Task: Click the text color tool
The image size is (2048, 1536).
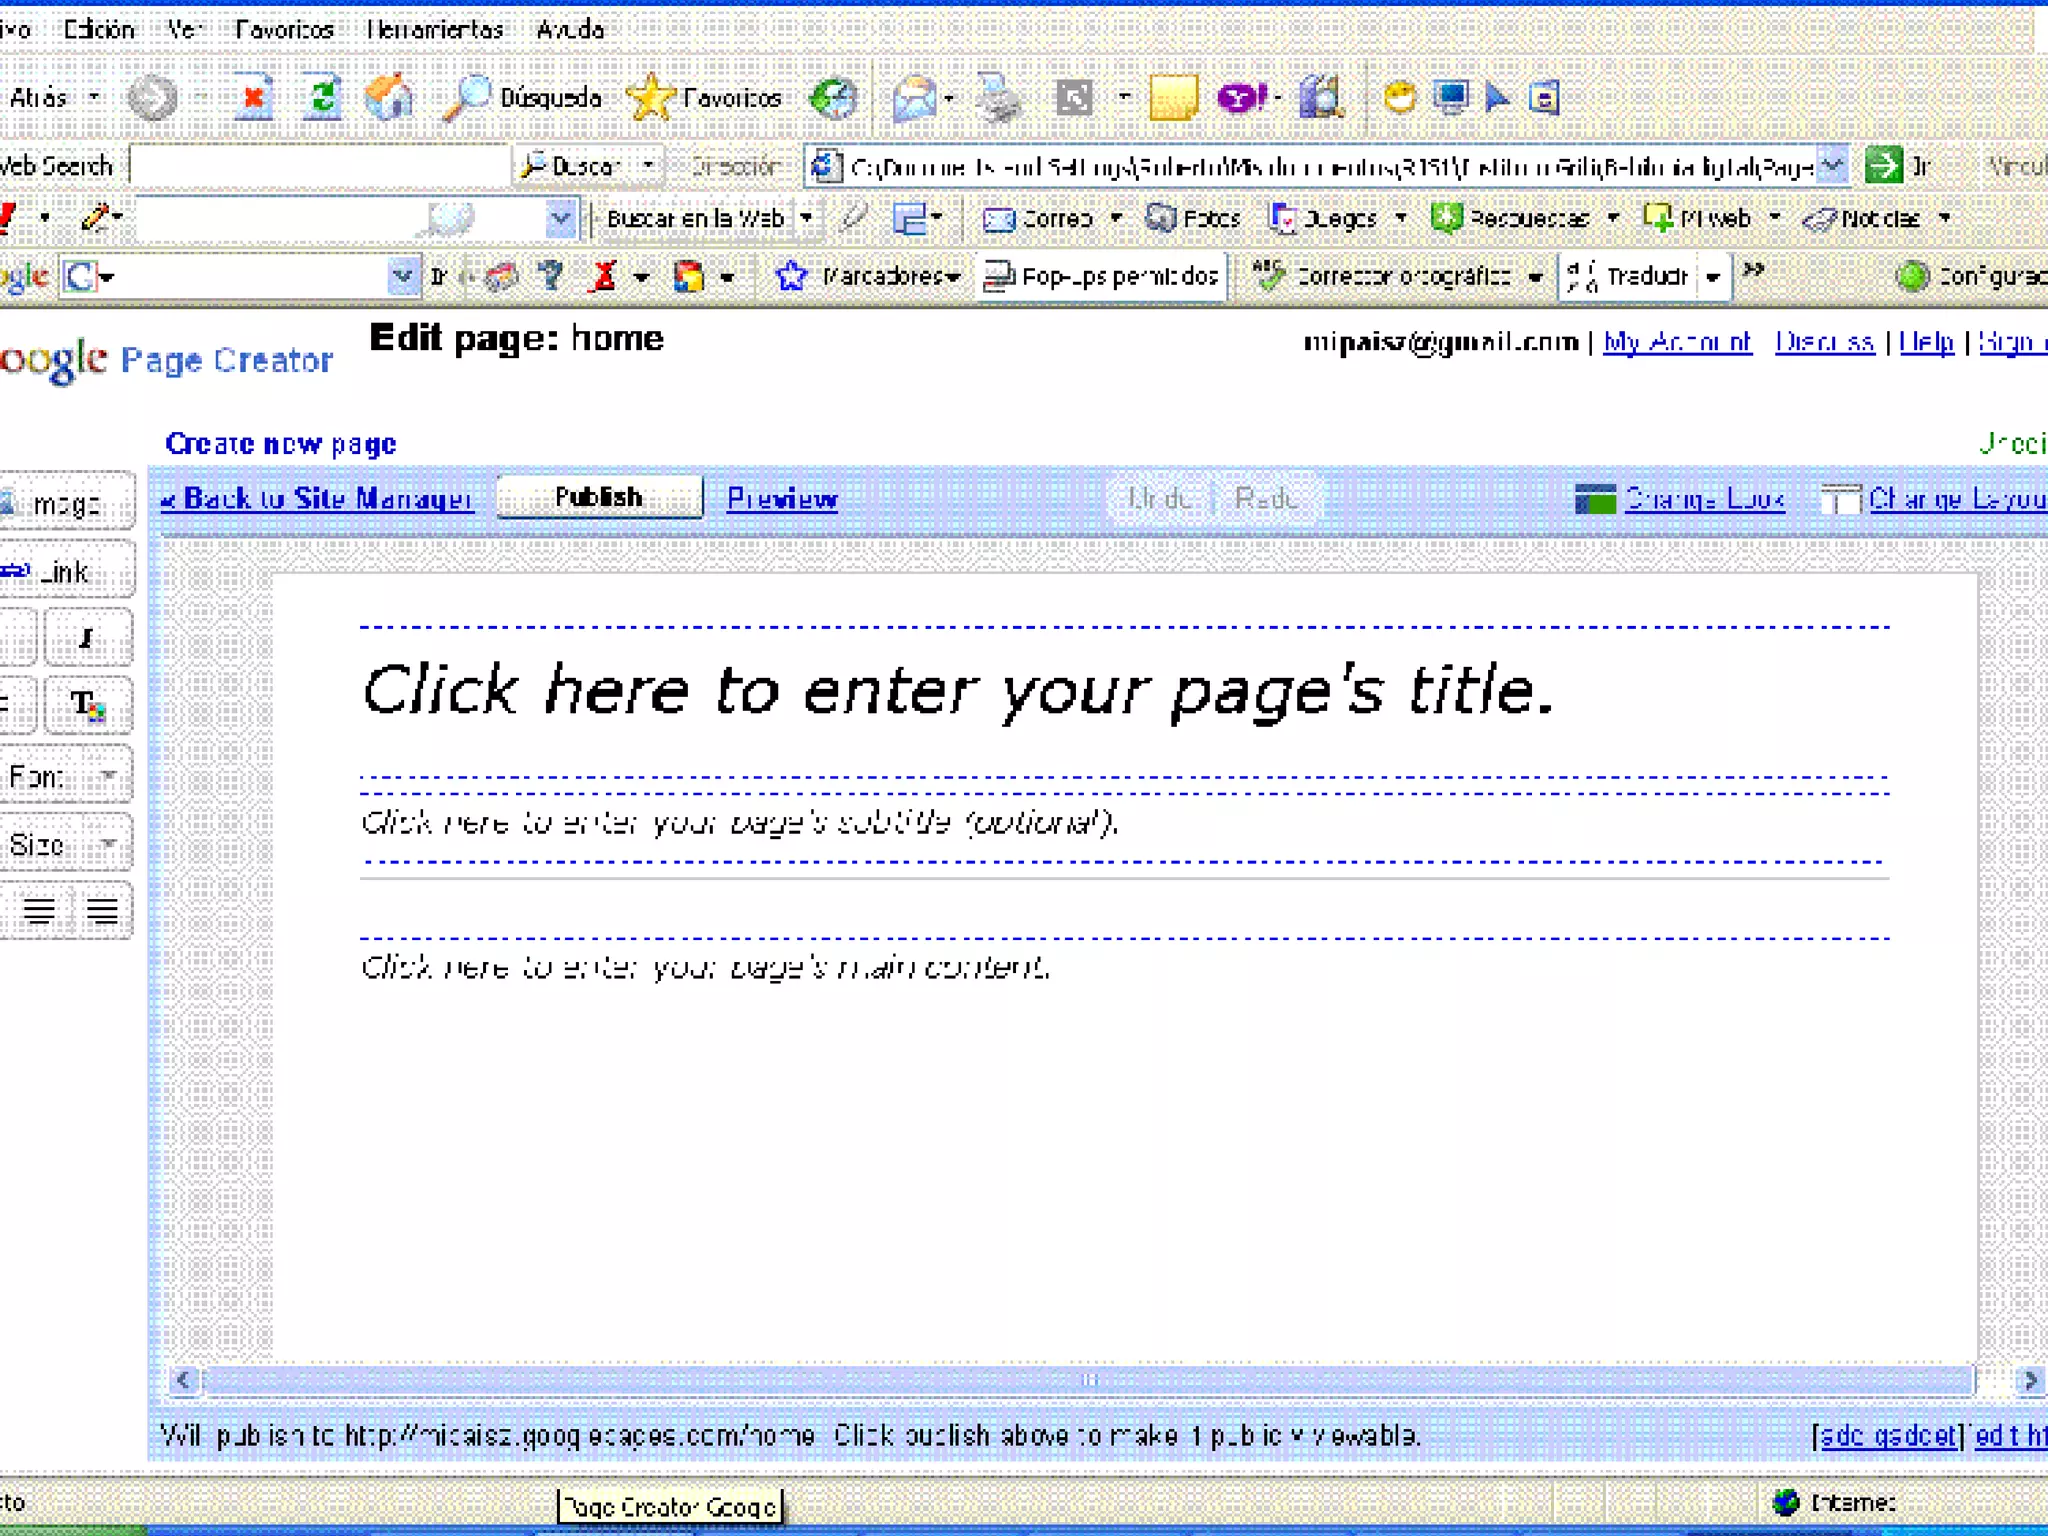Action: click(88, 706)
